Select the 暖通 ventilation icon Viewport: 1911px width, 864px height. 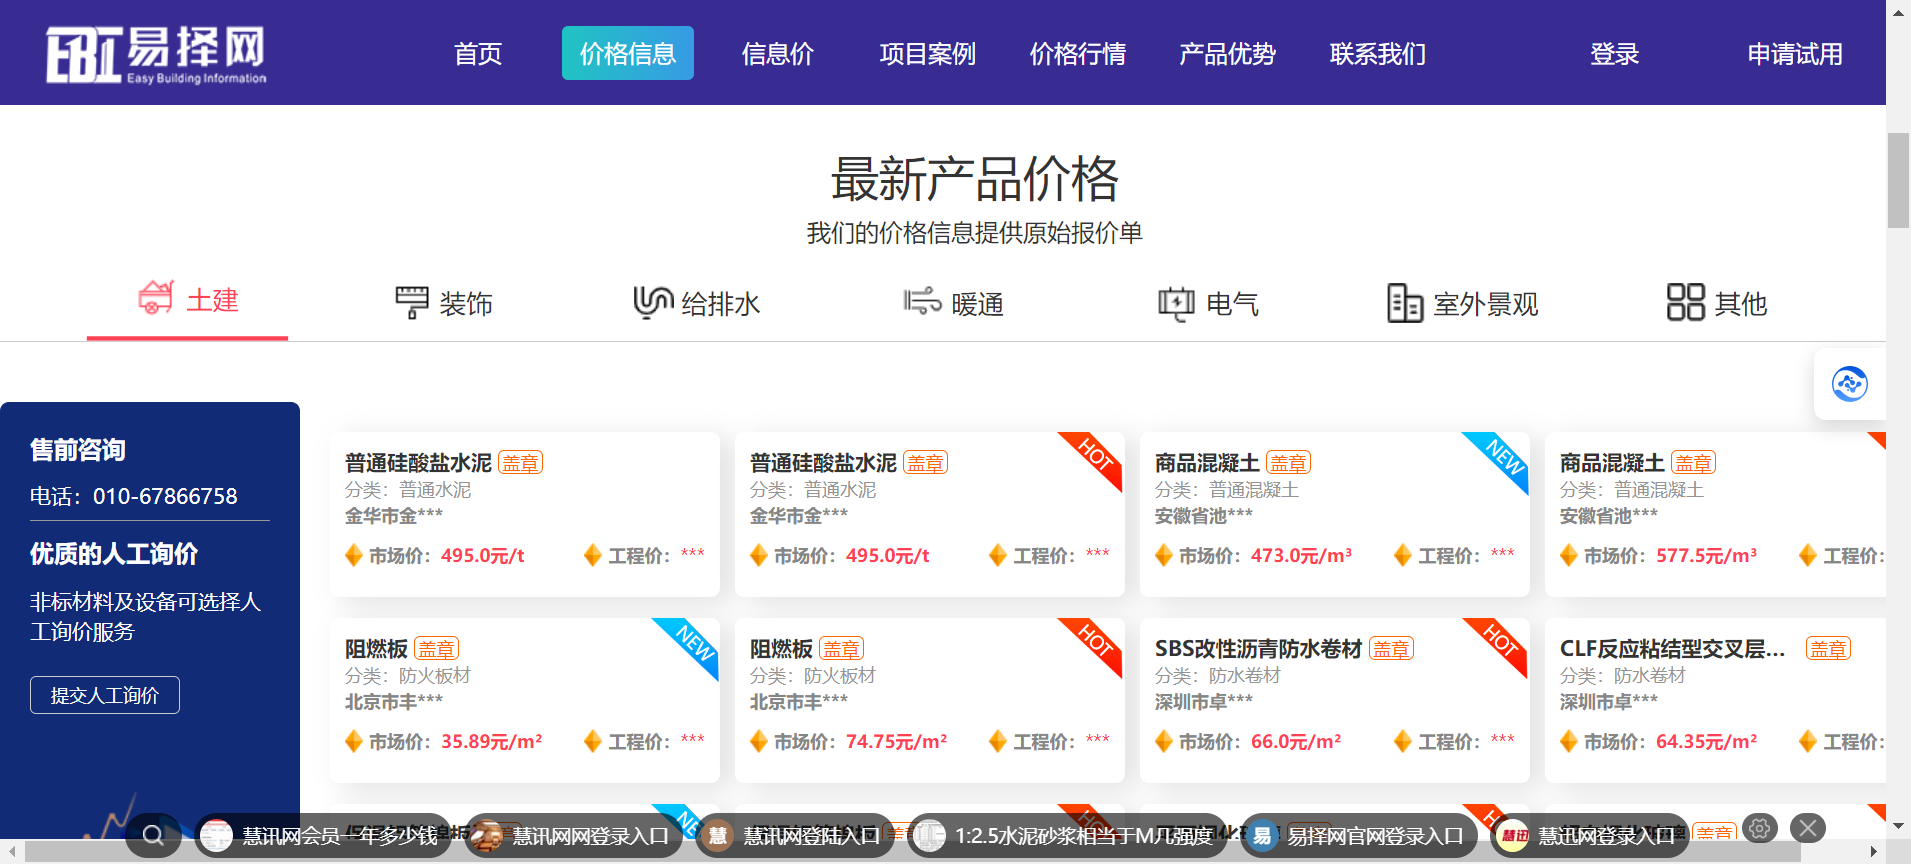coord(922,302)
